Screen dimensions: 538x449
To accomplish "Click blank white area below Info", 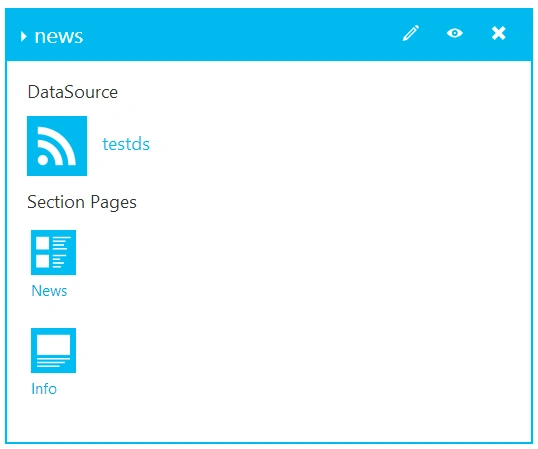I will 269,420.
